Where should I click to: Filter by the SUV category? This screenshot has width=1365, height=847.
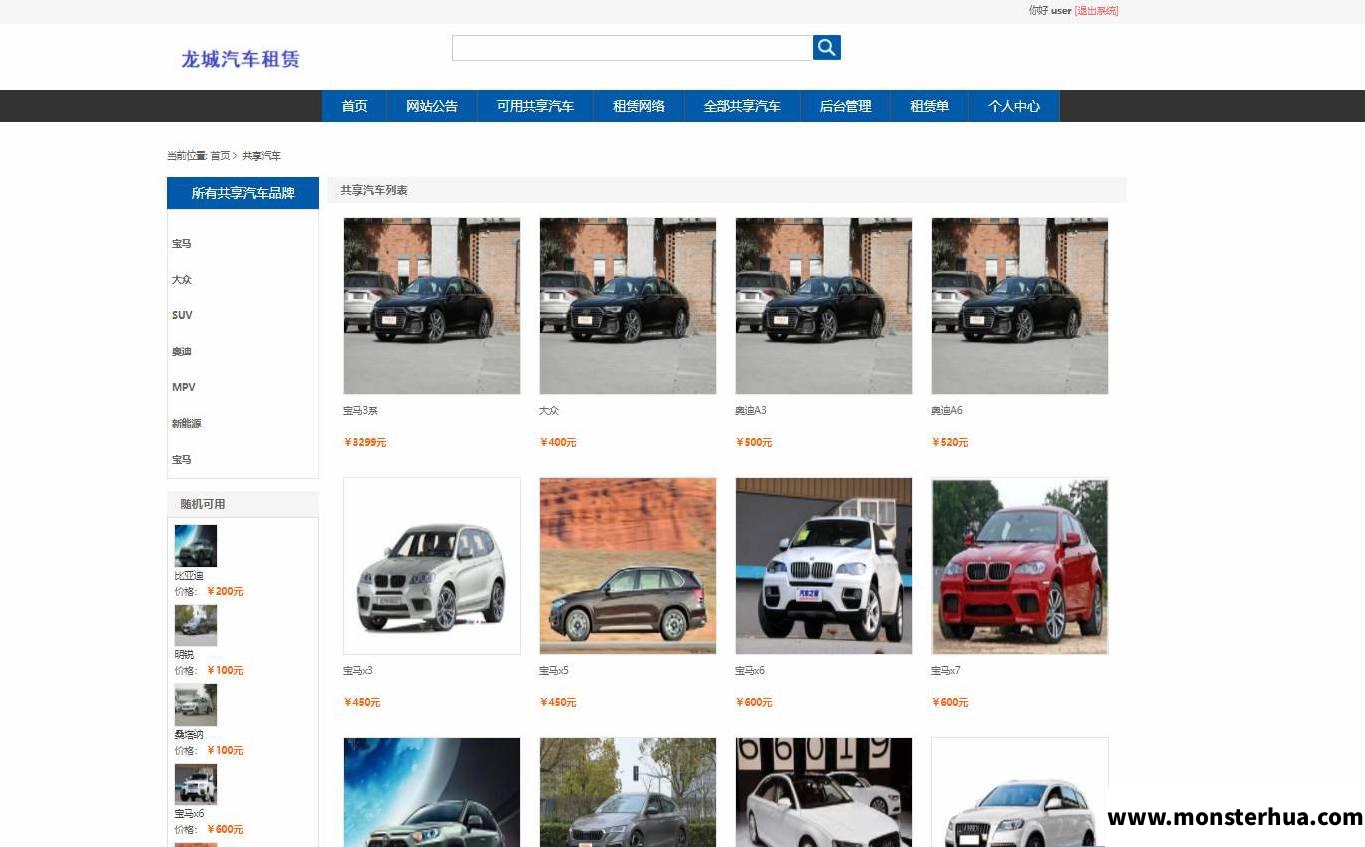tap(182, 315)
